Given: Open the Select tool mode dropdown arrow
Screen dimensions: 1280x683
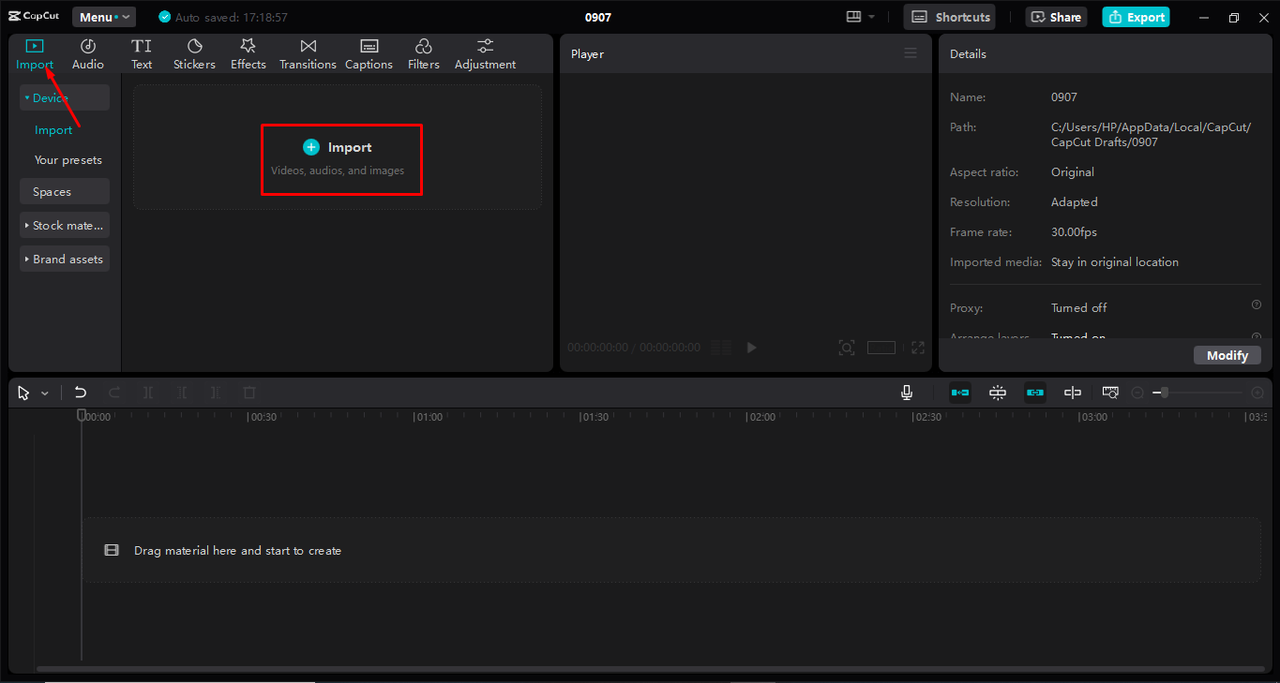Looking at the screenshot, I should (x=44, y=394).
